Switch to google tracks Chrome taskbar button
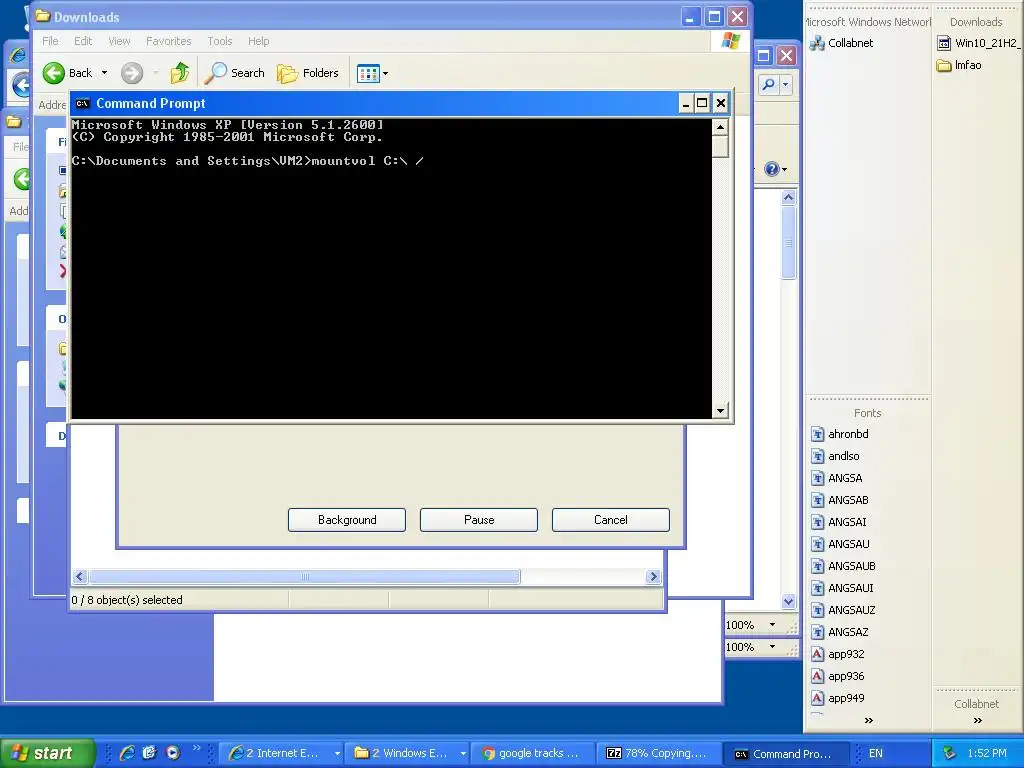Screen dimensions: 1024x768 [532, 753]
